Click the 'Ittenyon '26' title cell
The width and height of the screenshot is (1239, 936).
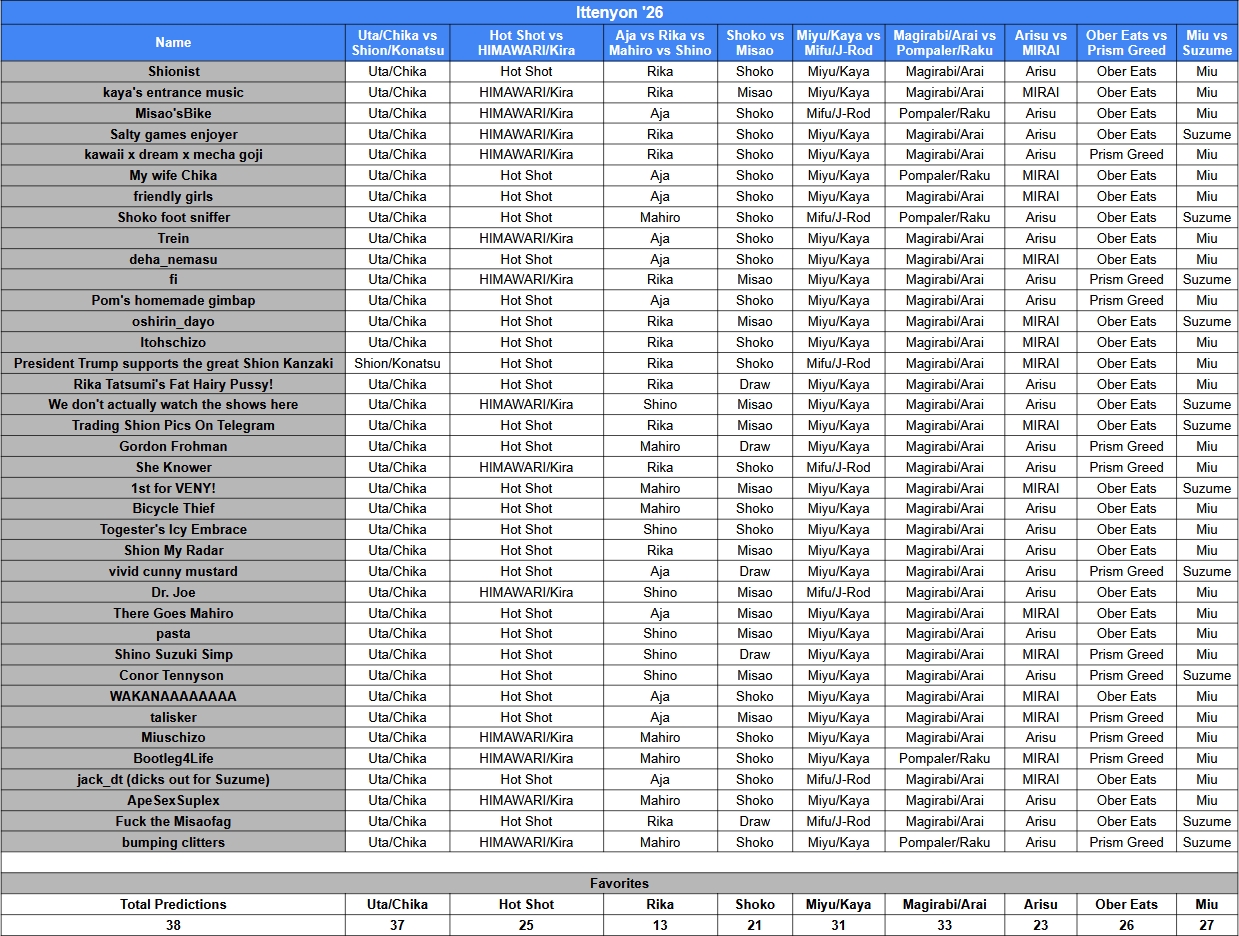pyautogui.click(x=619, y=13)
